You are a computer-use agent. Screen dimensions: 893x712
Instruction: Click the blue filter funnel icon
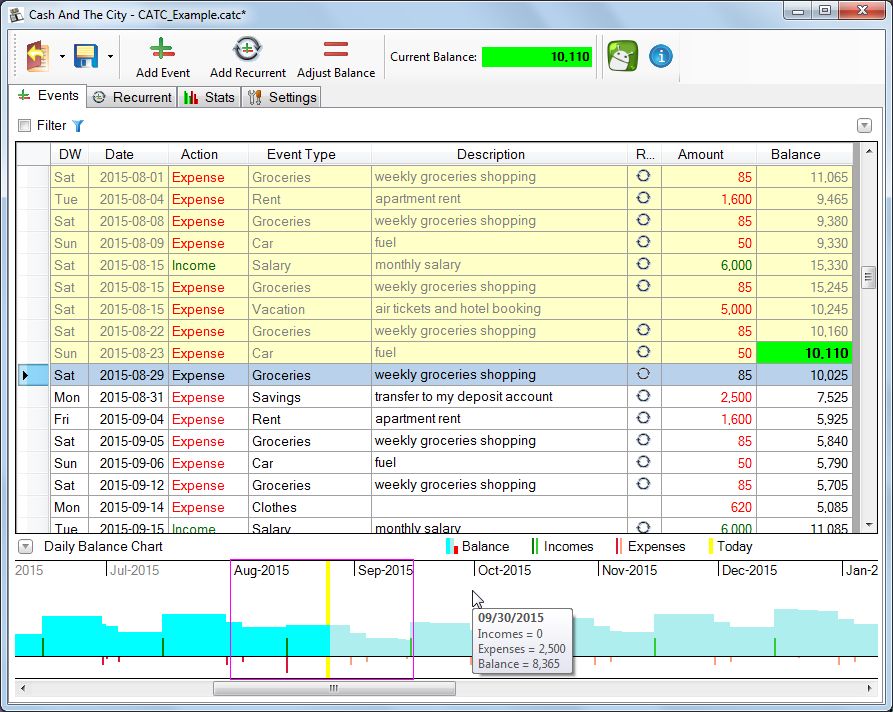(x=78, y=125)
